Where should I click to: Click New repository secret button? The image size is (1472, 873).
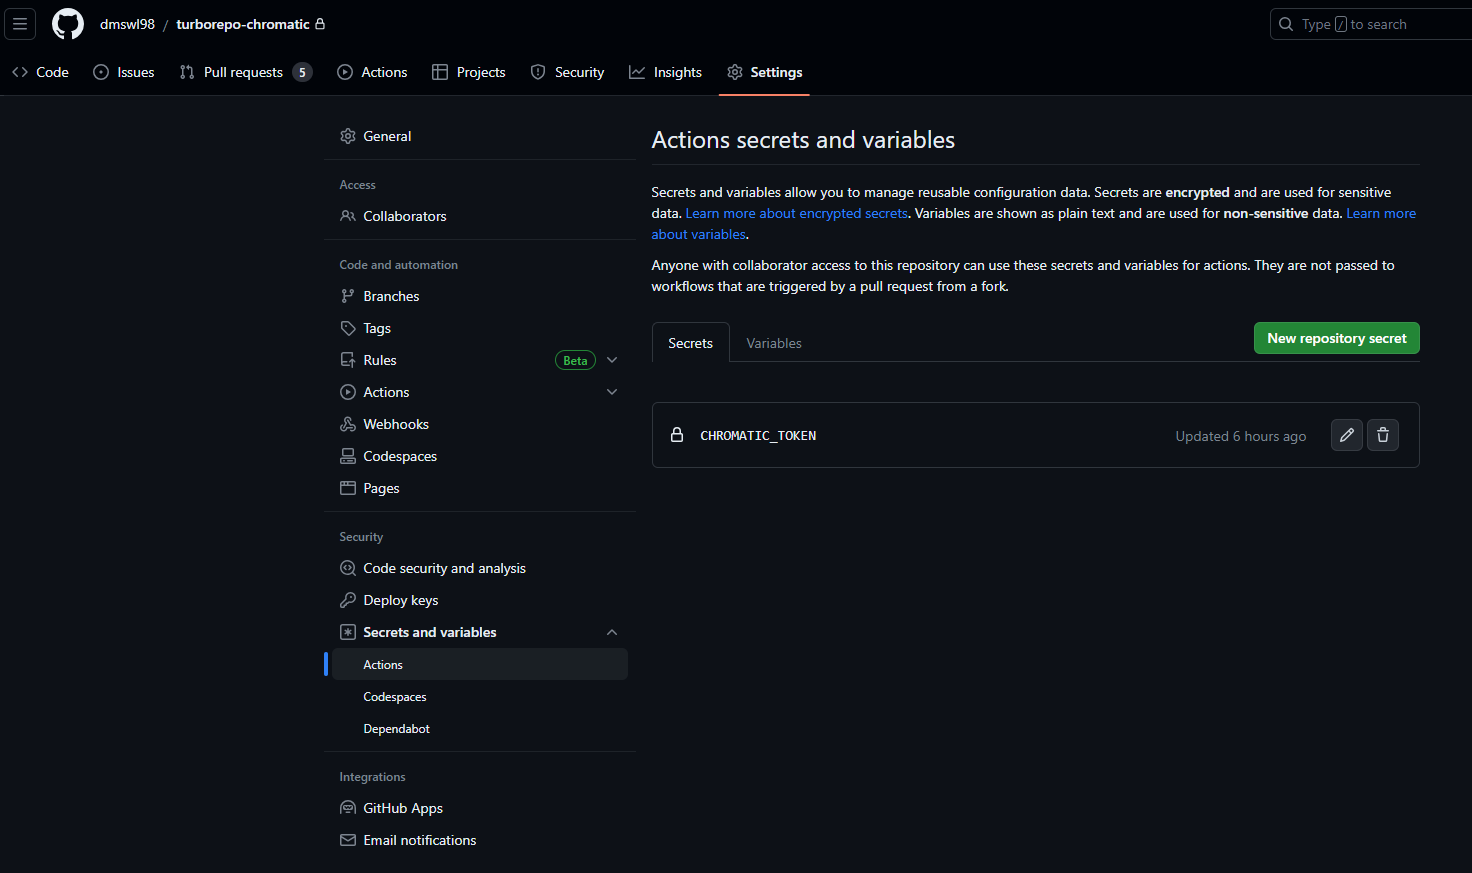point(1337,338)
